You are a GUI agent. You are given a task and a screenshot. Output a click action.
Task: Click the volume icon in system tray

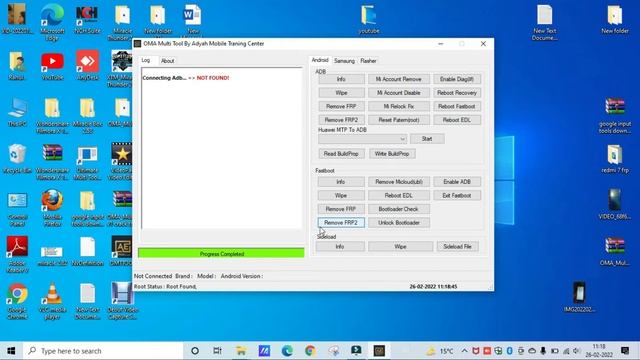576,351
